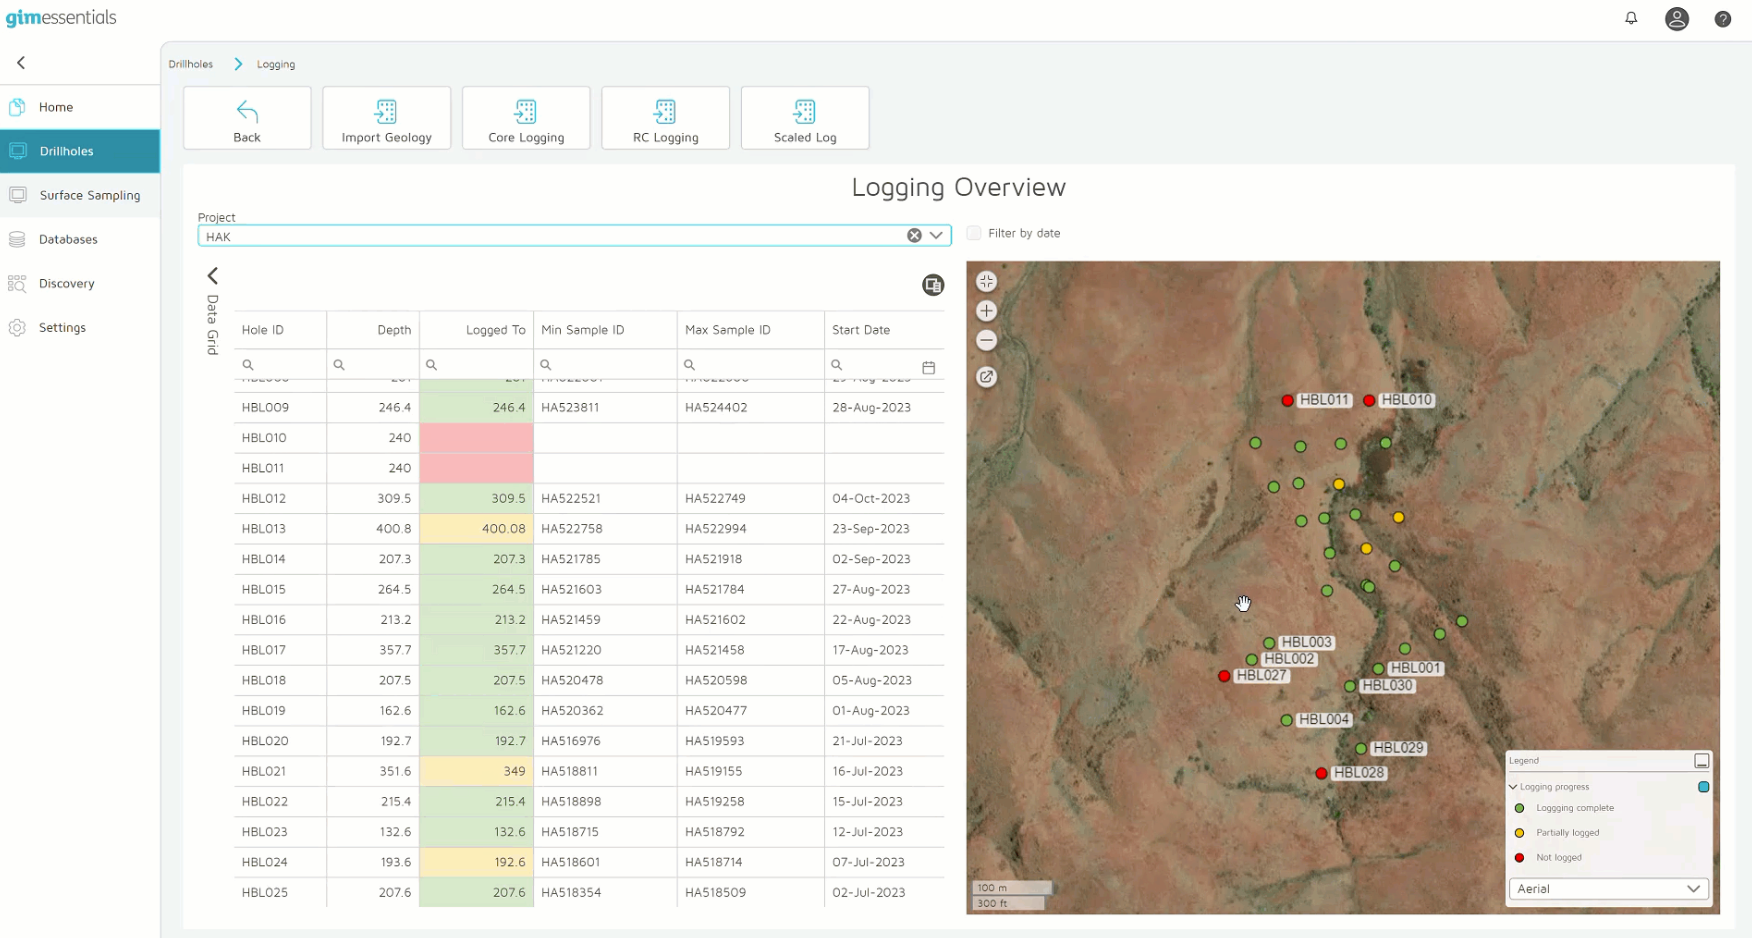Open the Core Logging tool
The image size is (1752, 938).
pyautogui.click(x=526, y=117)
